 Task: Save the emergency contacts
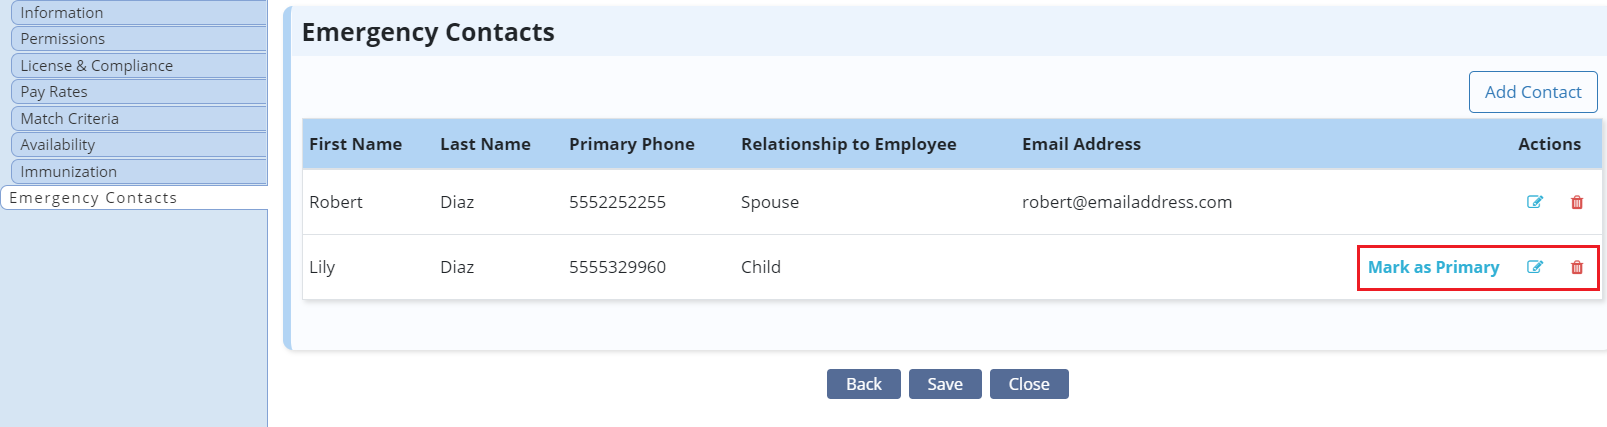[945, 384]
